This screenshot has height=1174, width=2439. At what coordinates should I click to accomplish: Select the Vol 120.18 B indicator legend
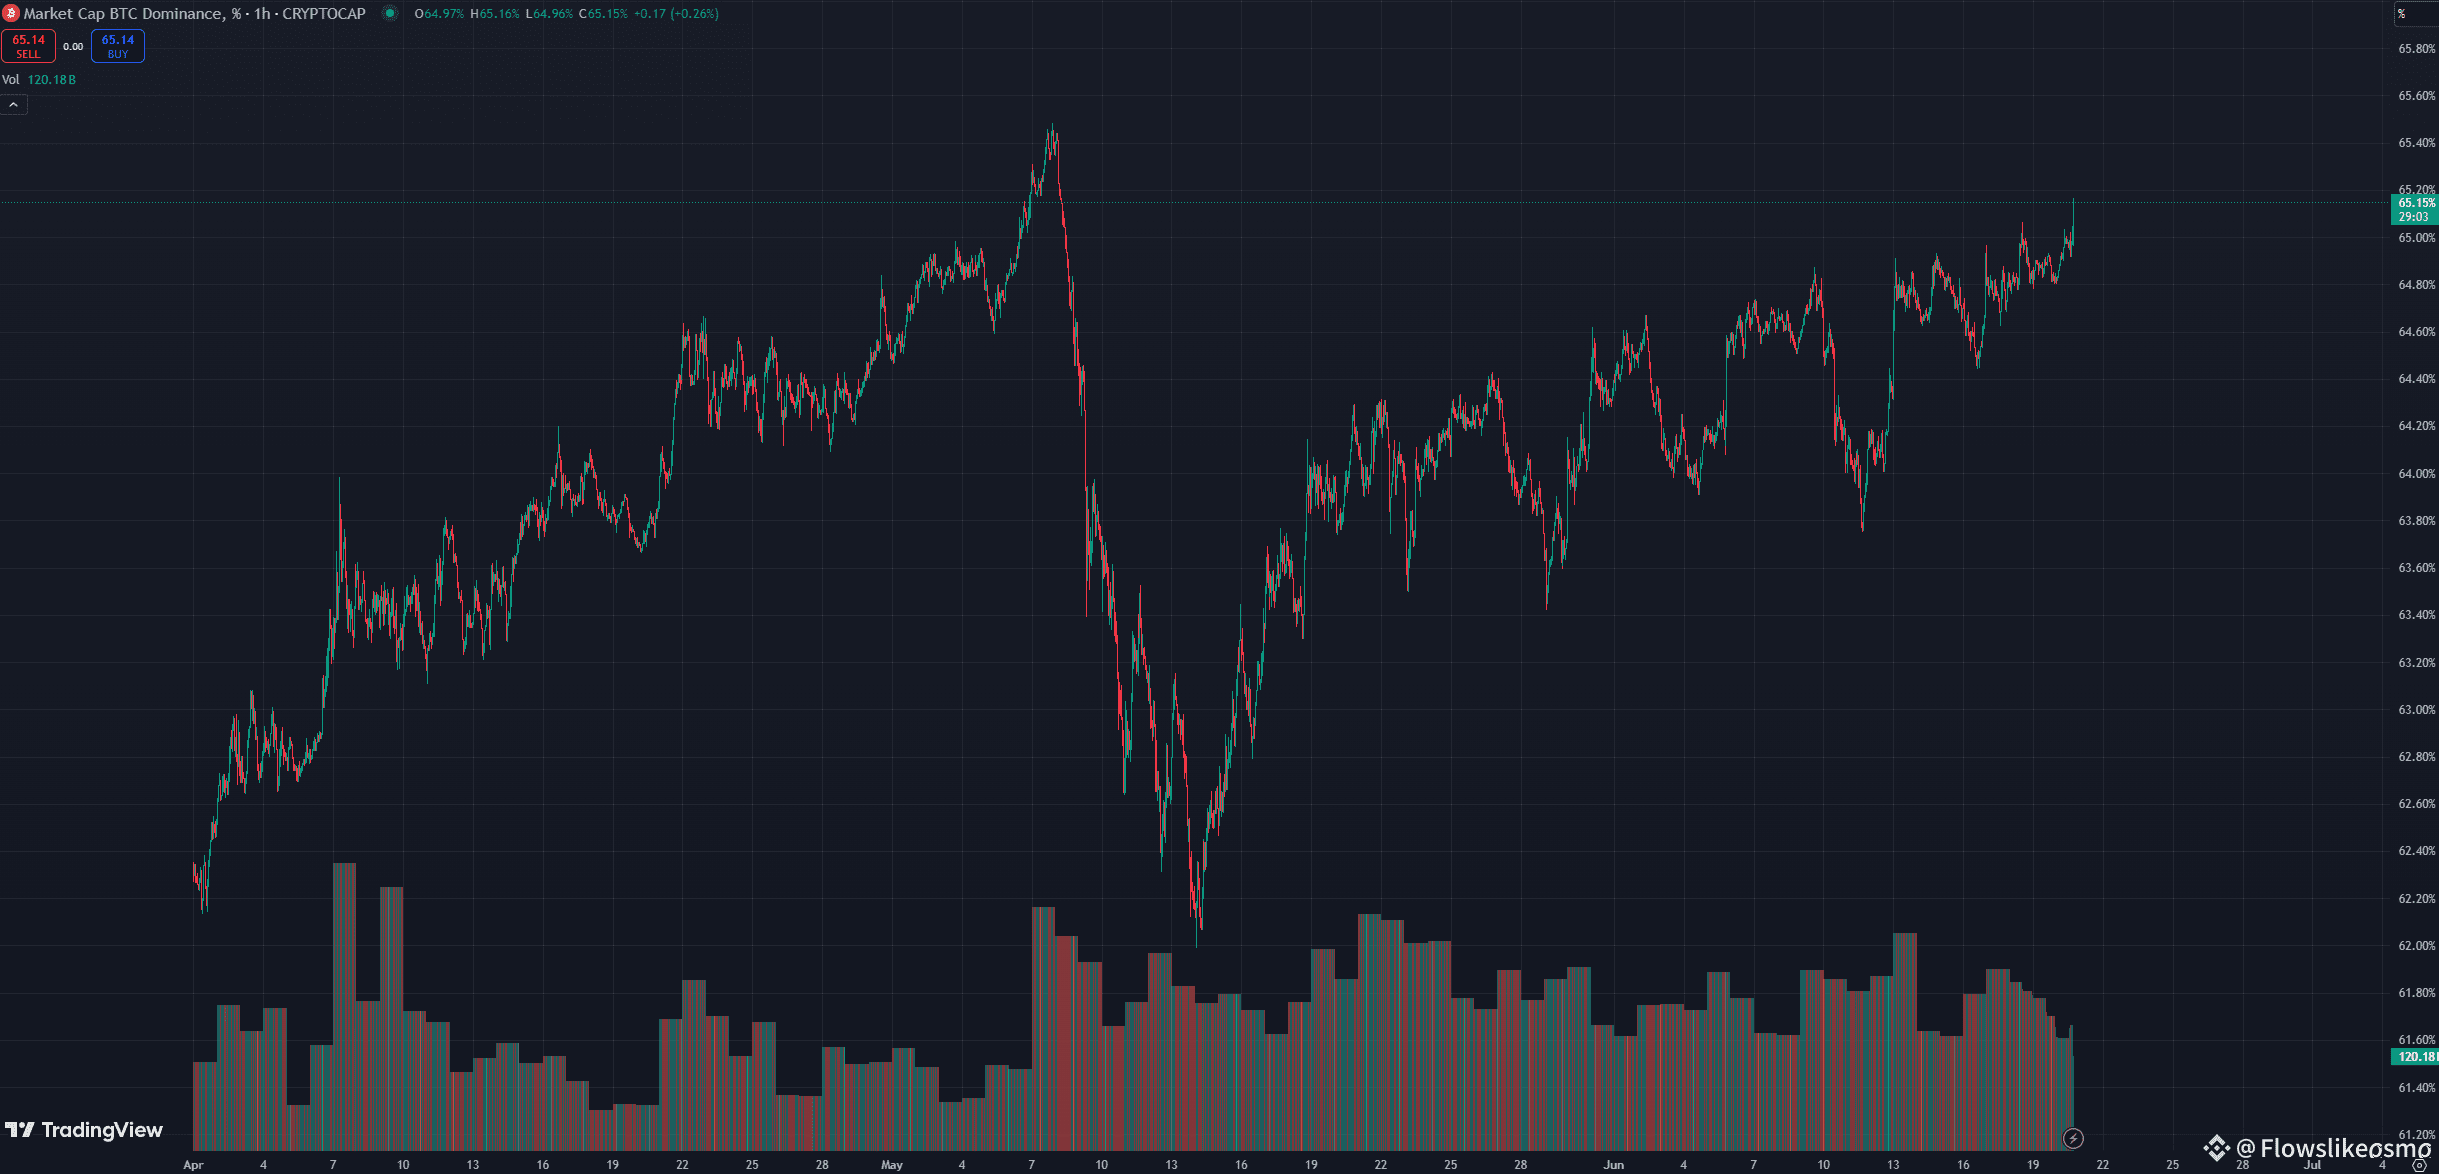[39, 80]
